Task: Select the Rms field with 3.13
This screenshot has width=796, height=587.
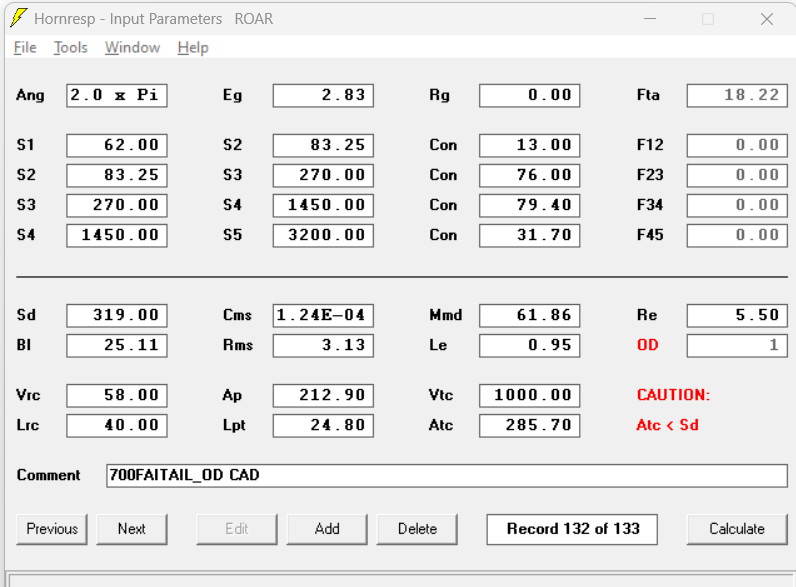Action: point(323,345)
